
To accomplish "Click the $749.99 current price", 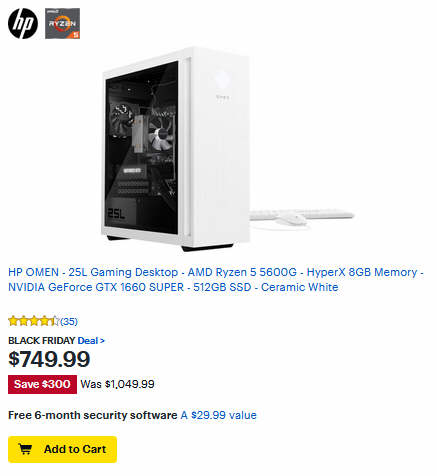I will point(49,359).
